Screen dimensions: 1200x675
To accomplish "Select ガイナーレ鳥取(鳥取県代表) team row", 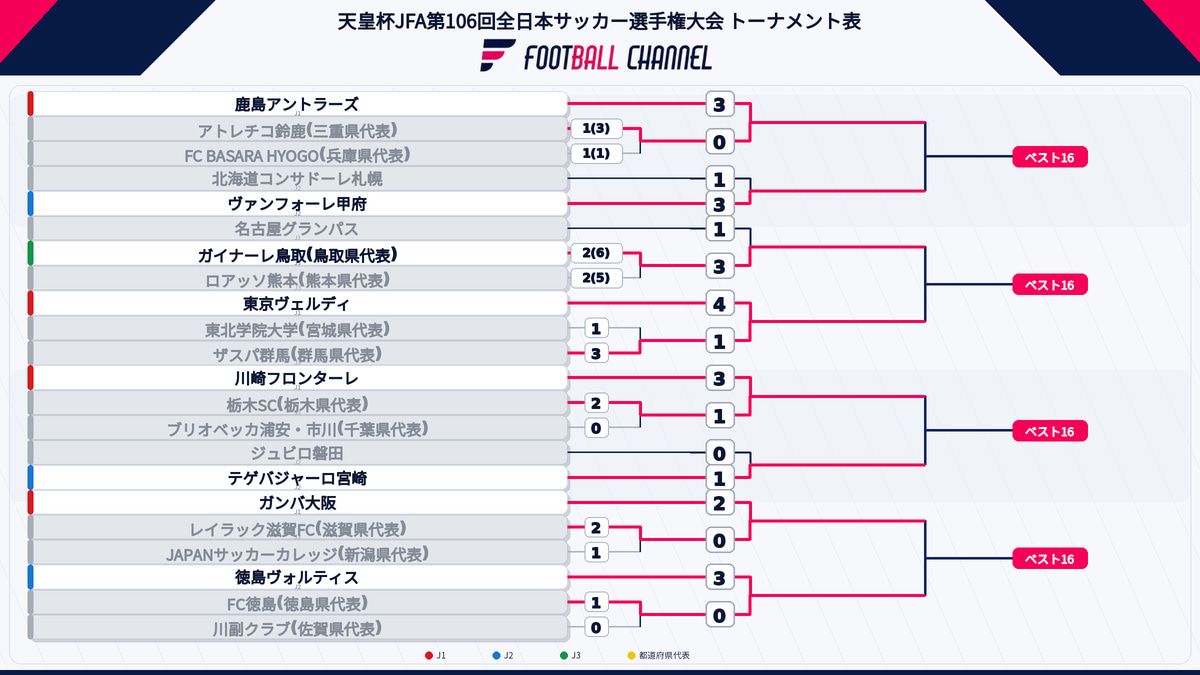I will [x=297, y=254].
